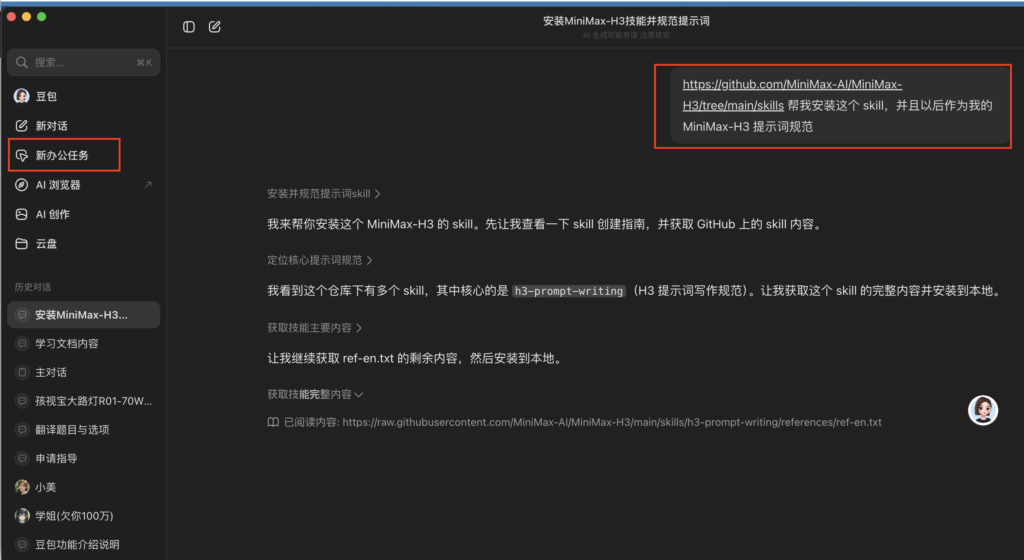Image resolution: width=1024 pixels, height=560 pixels.
Task: Click the AI 浏览器 compass icon
Action: [x=22, y=185]
